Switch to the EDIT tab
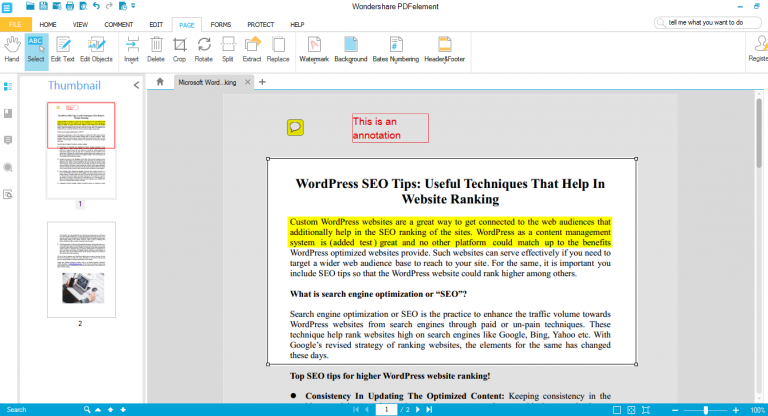The width and height of the screenshot is (768, 416). point(156,24)
